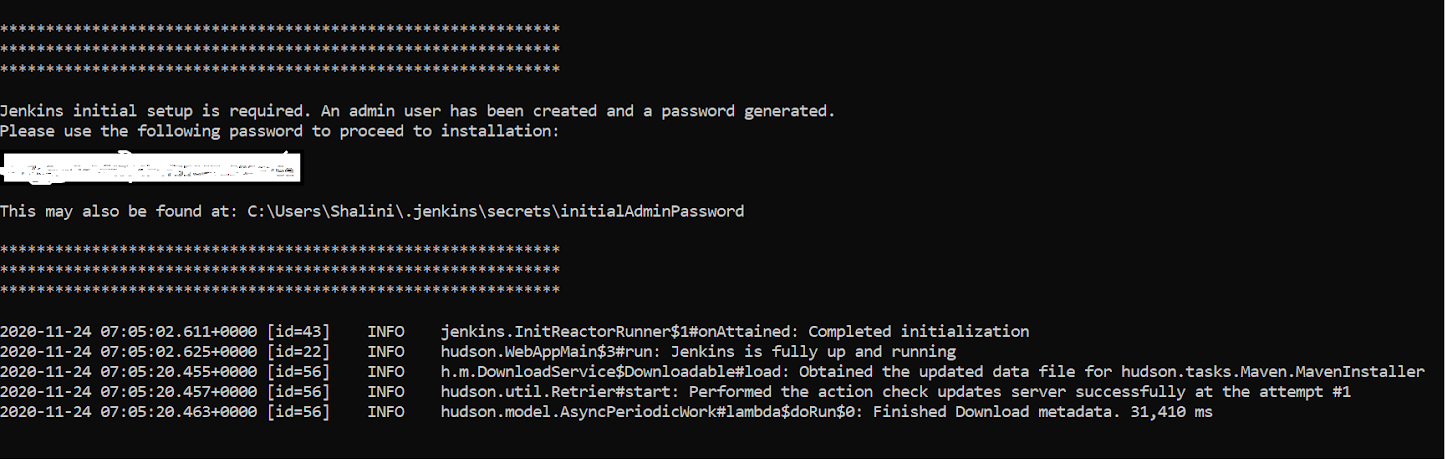Click the 'Completed initialization' message
The height and width of the screenshot is (459, 1445).
coord(918,331)
